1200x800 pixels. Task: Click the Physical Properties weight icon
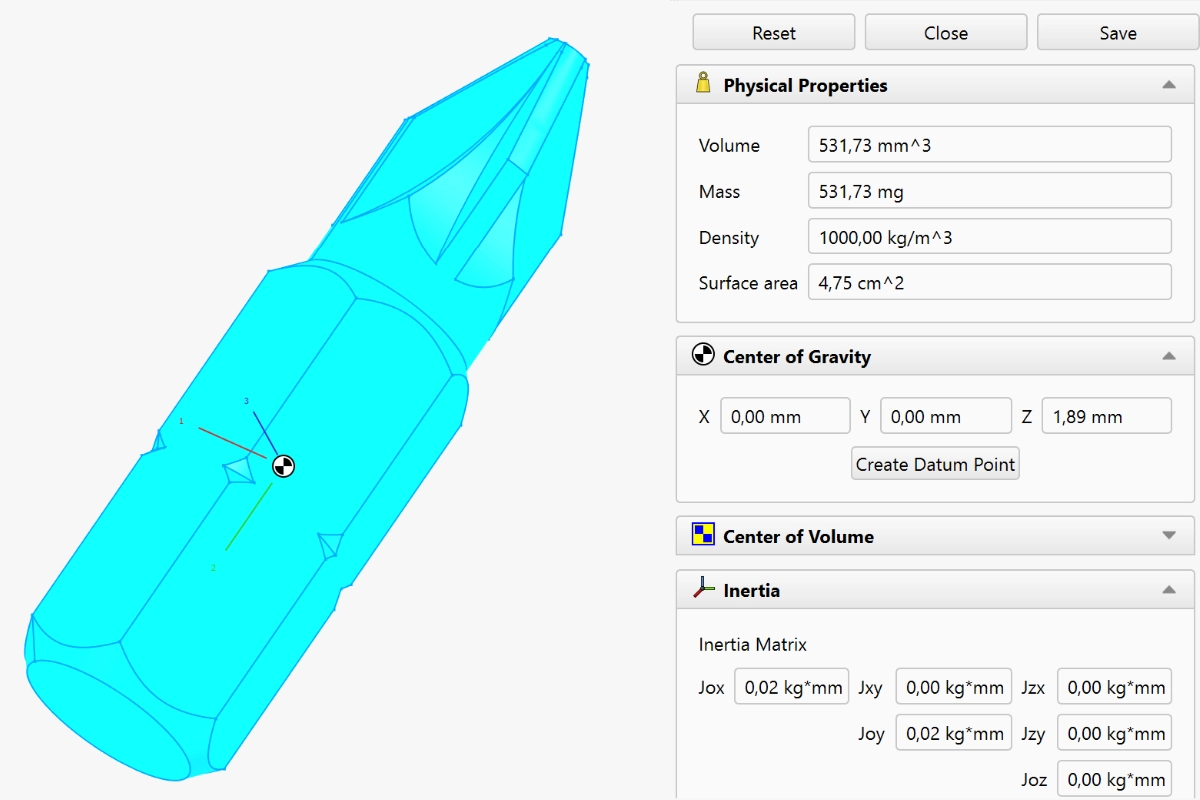pos(703,84)
